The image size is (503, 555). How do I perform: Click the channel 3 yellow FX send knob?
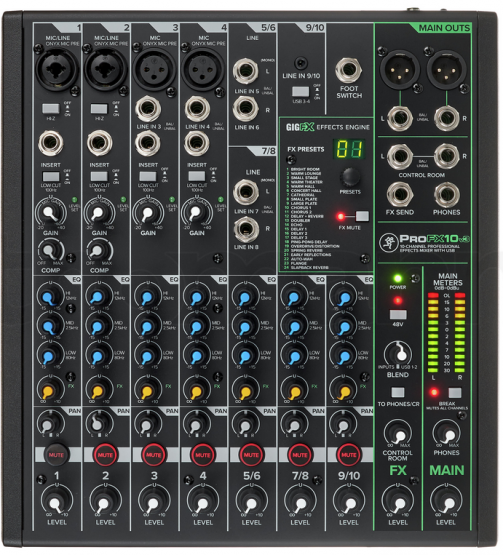(x=148, y=389)
